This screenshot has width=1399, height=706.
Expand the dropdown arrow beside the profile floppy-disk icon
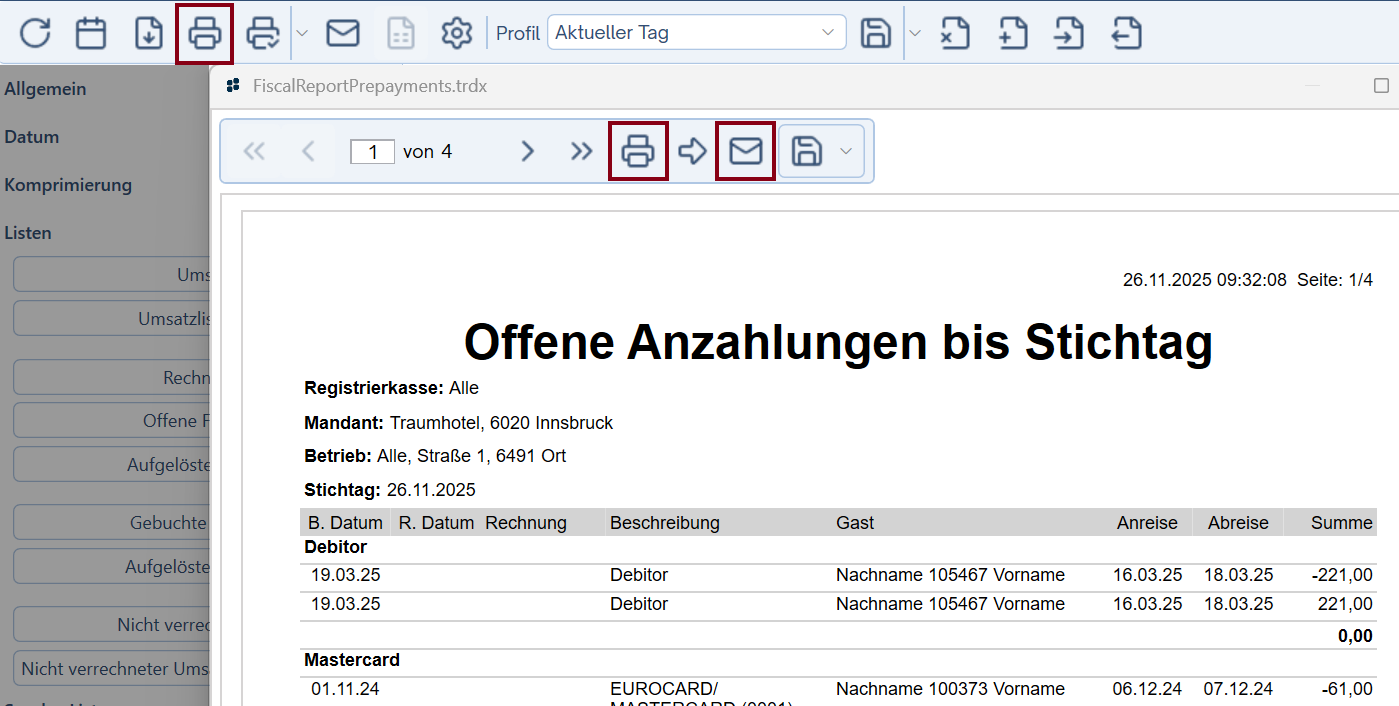pos(915,33)
